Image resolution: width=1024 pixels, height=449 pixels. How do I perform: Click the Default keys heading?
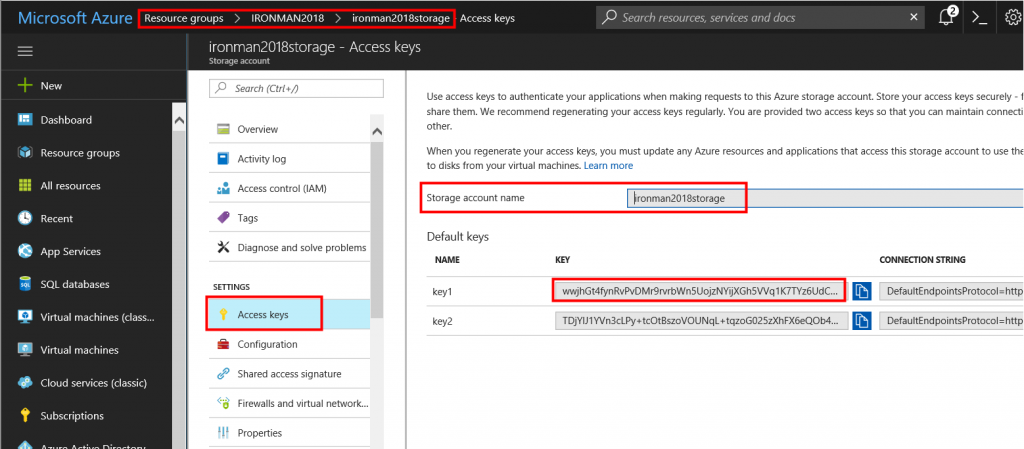(458, 236)
